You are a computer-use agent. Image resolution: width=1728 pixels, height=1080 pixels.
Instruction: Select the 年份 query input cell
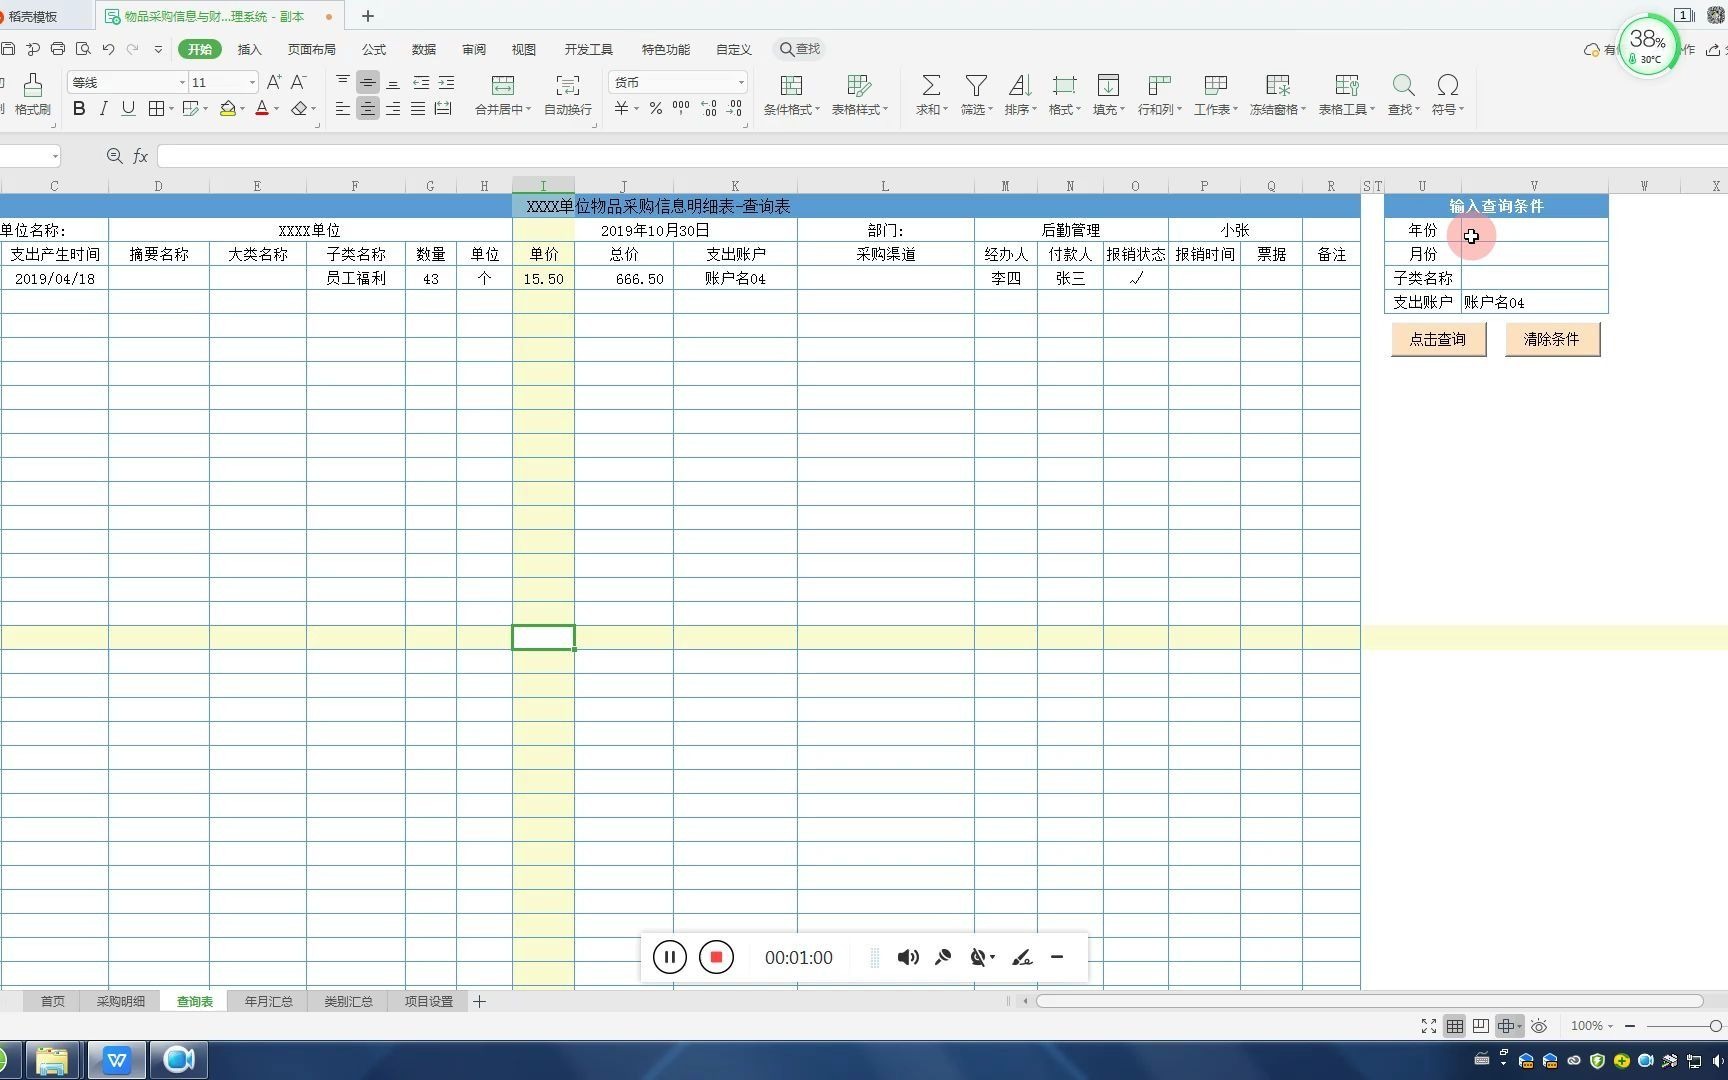click(x=1534, y=230)
